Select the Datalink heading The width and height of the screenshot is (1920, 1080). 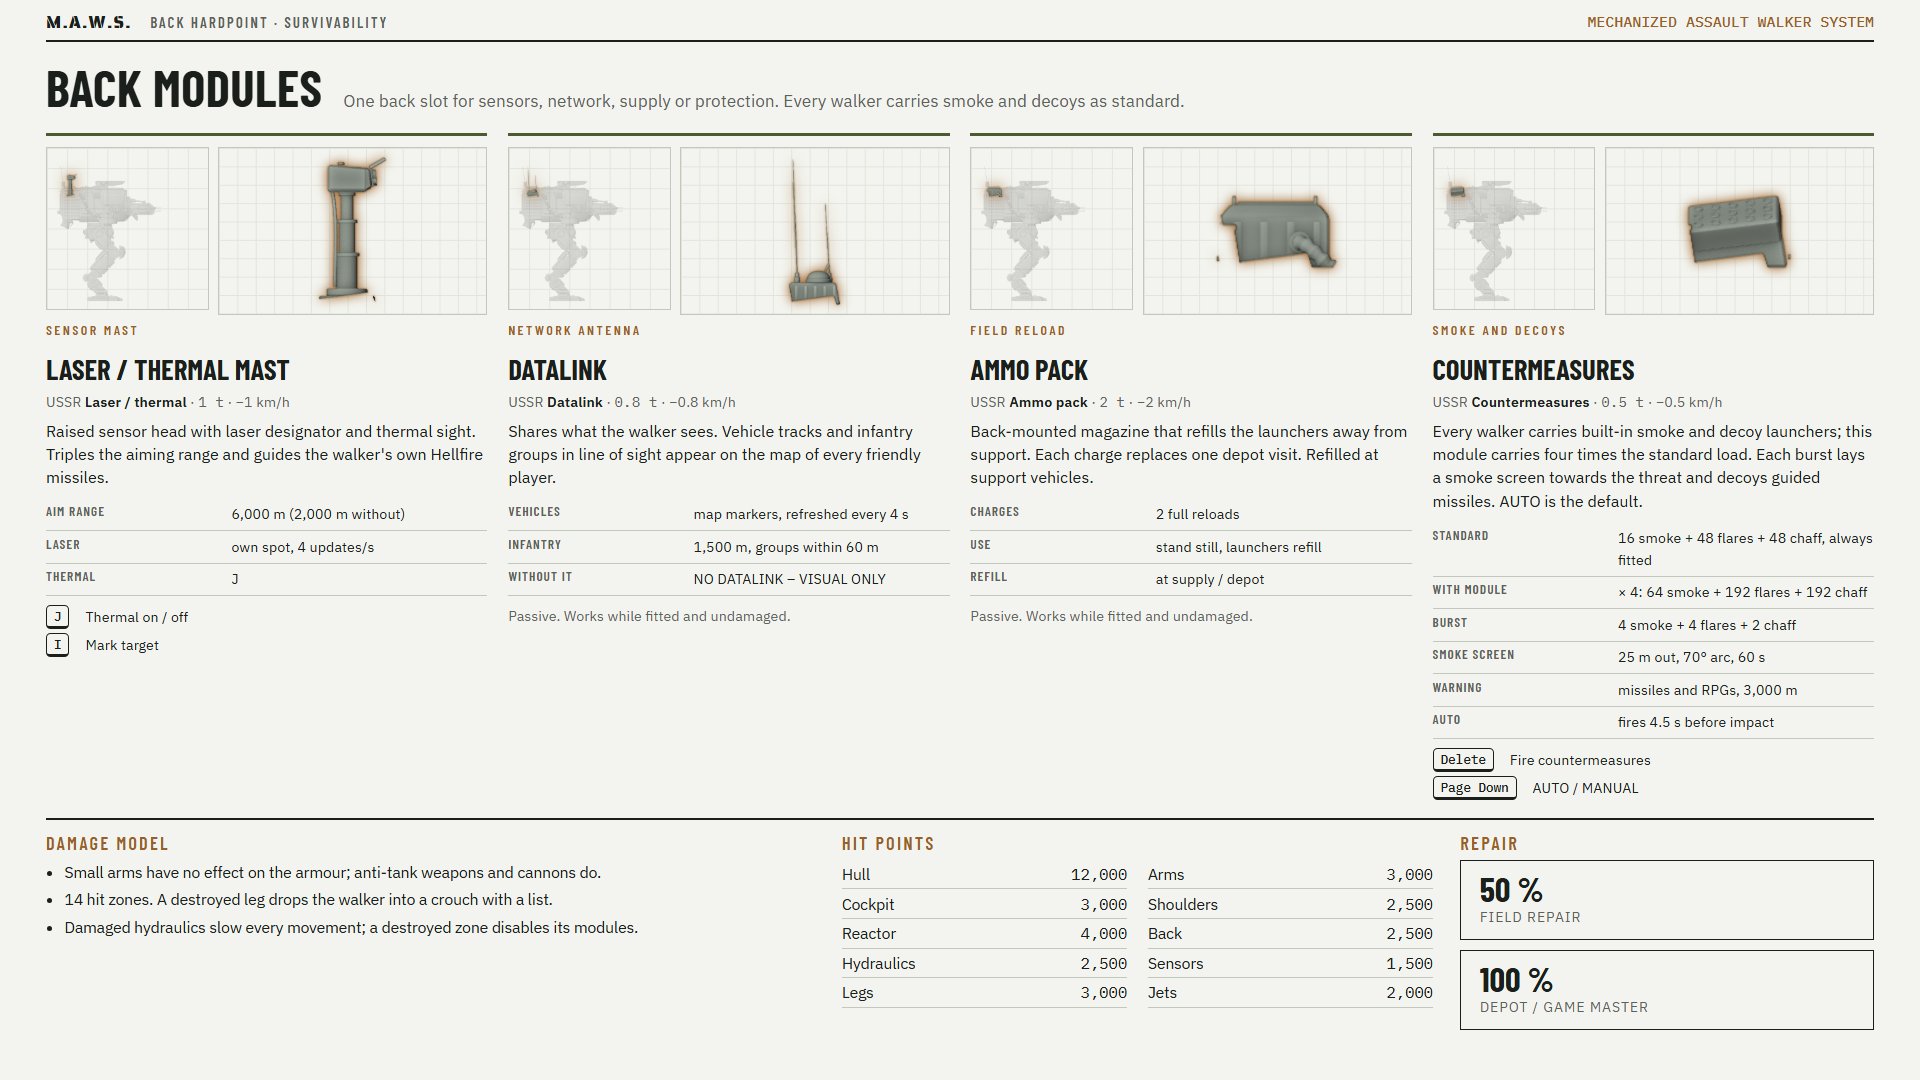(x=557, y=370)
